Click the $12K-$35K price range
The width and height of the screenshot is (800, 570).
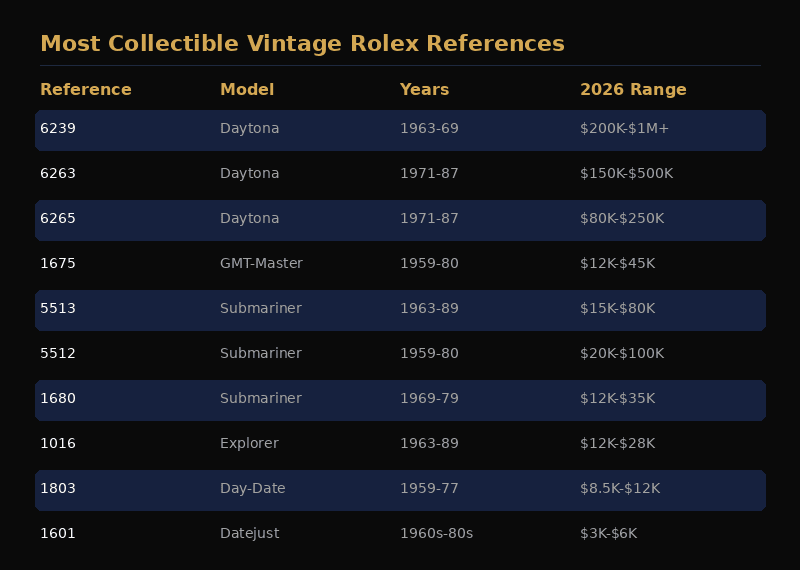tap(617, 398)
